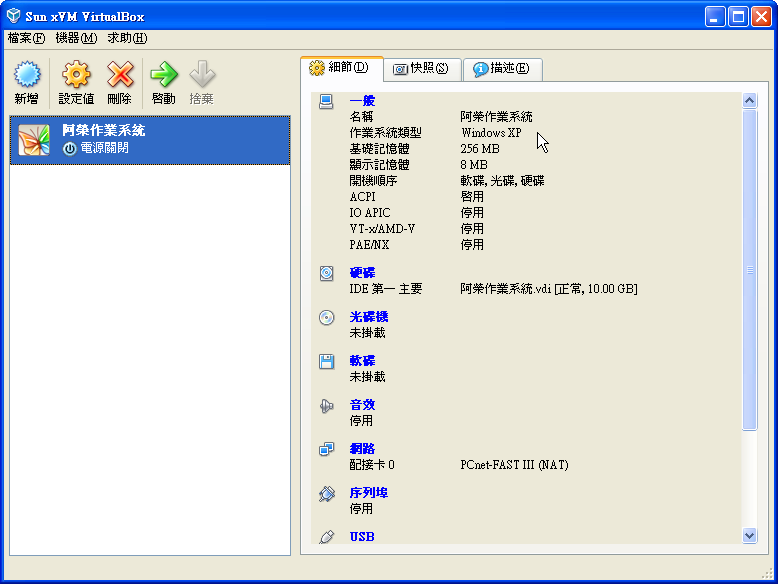Open the USB settings link
Viewport: 778px width, 584px height.
362,536
